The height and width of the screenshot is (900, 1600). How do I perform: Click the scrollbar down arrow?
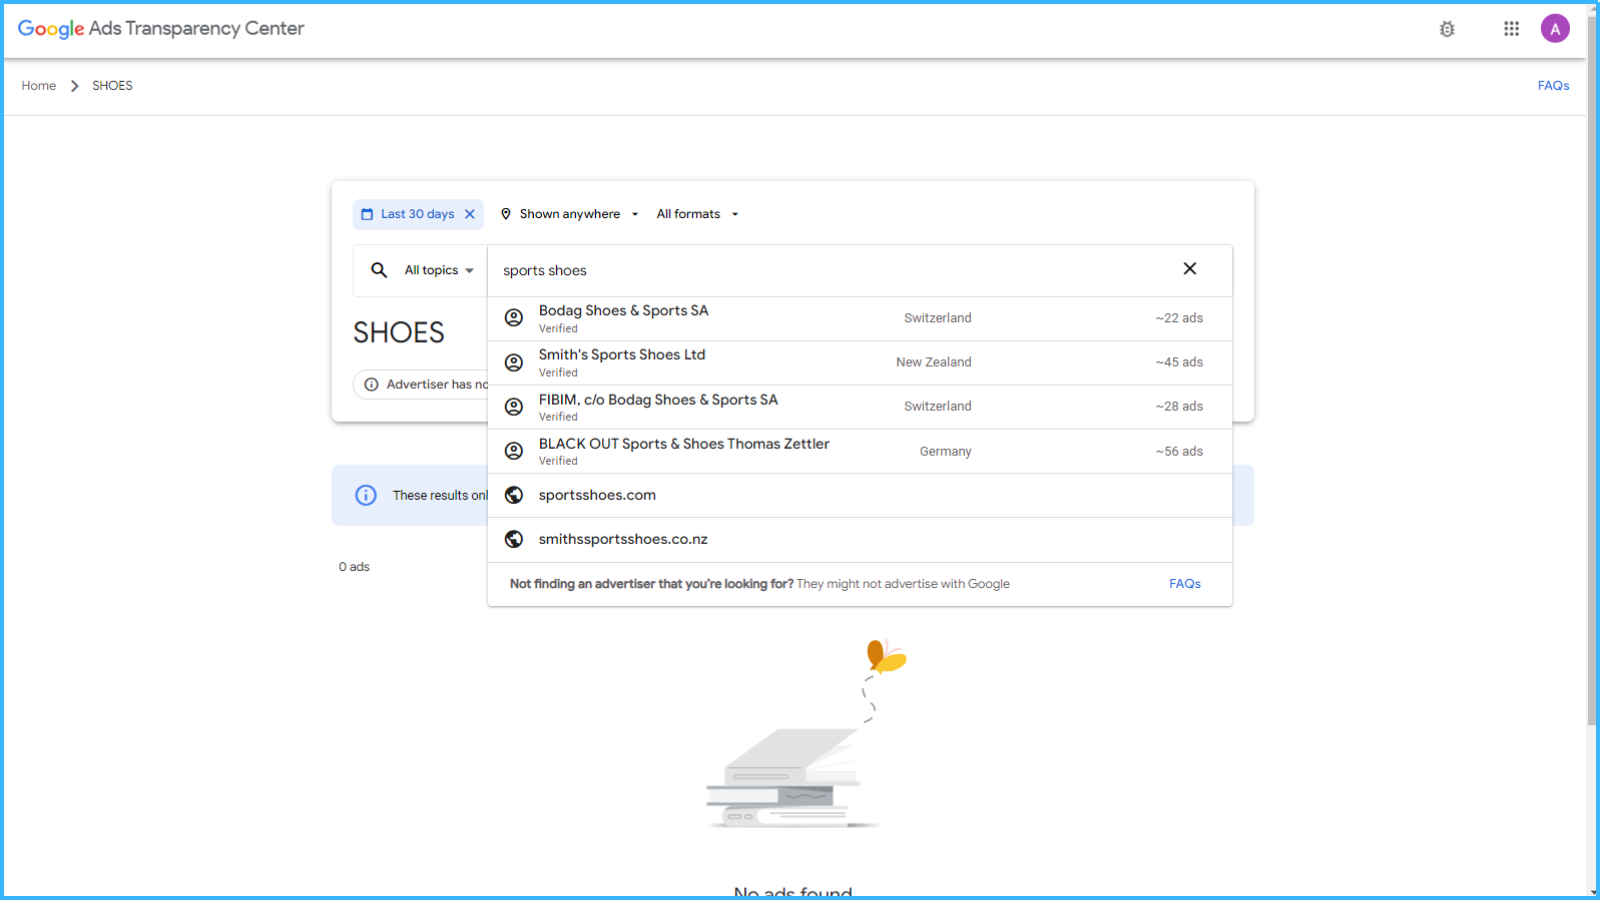coord(1592,891)
